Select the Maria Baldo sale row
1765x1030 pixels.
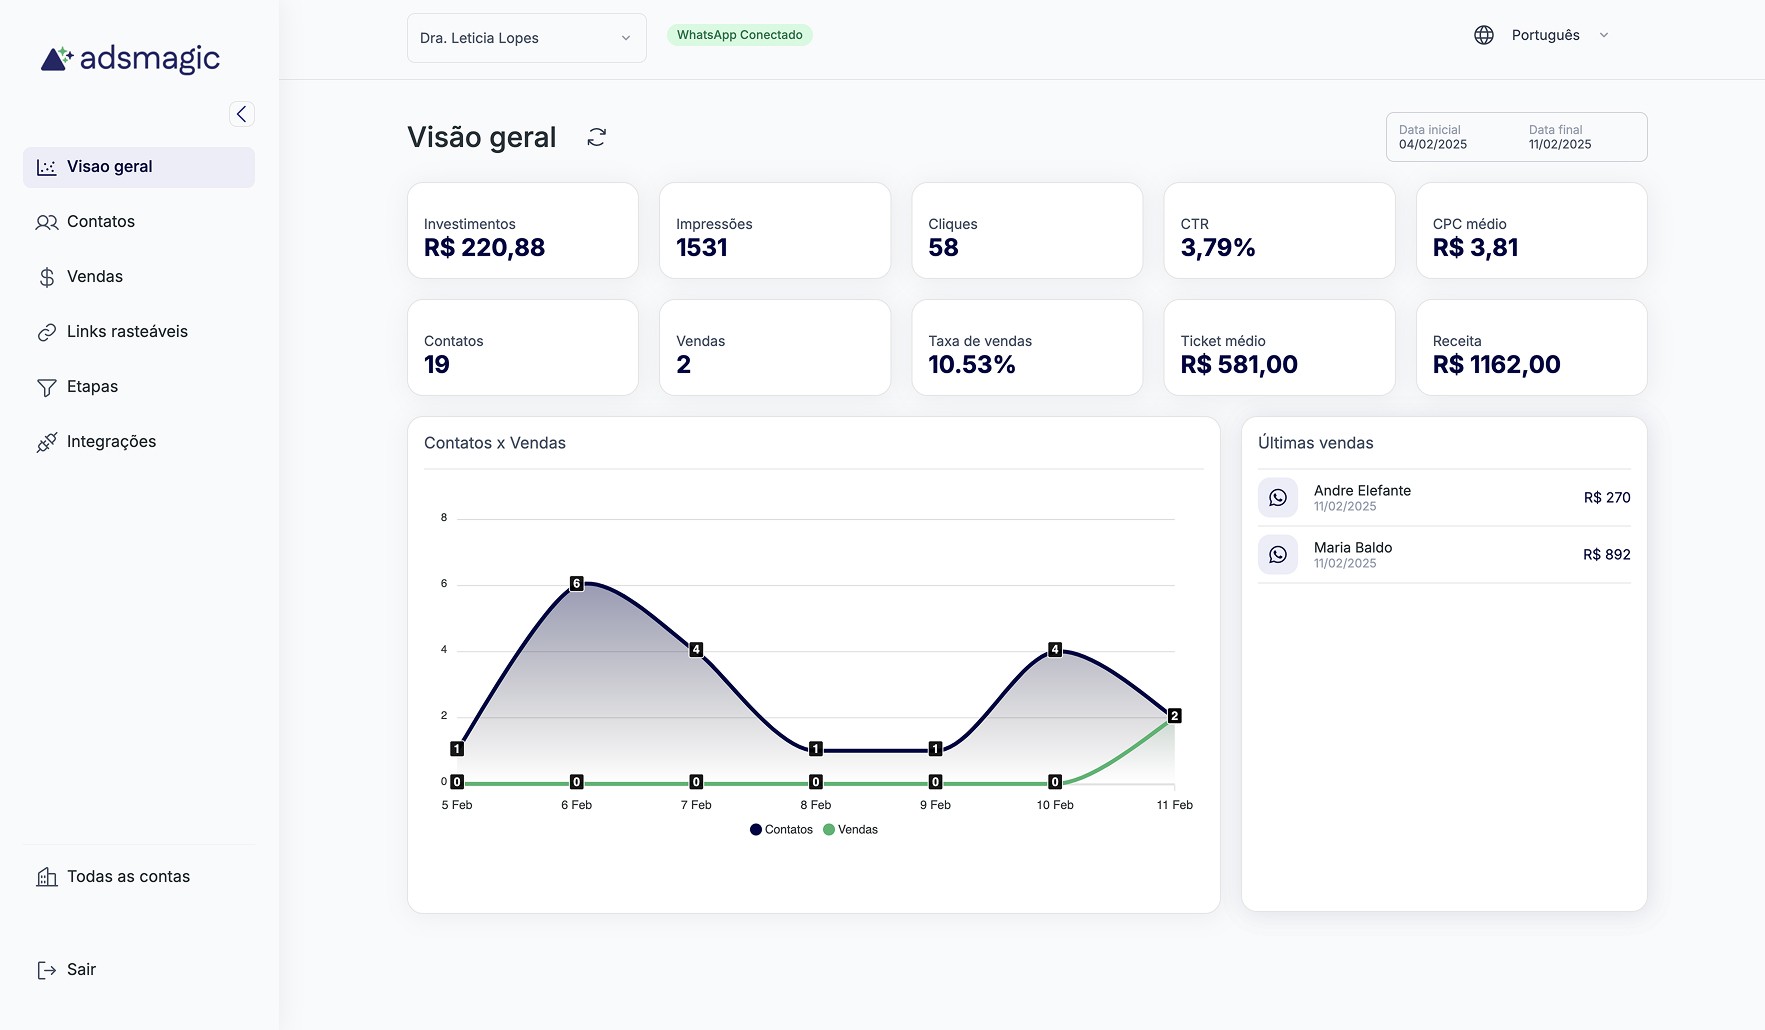[1444, 554]
